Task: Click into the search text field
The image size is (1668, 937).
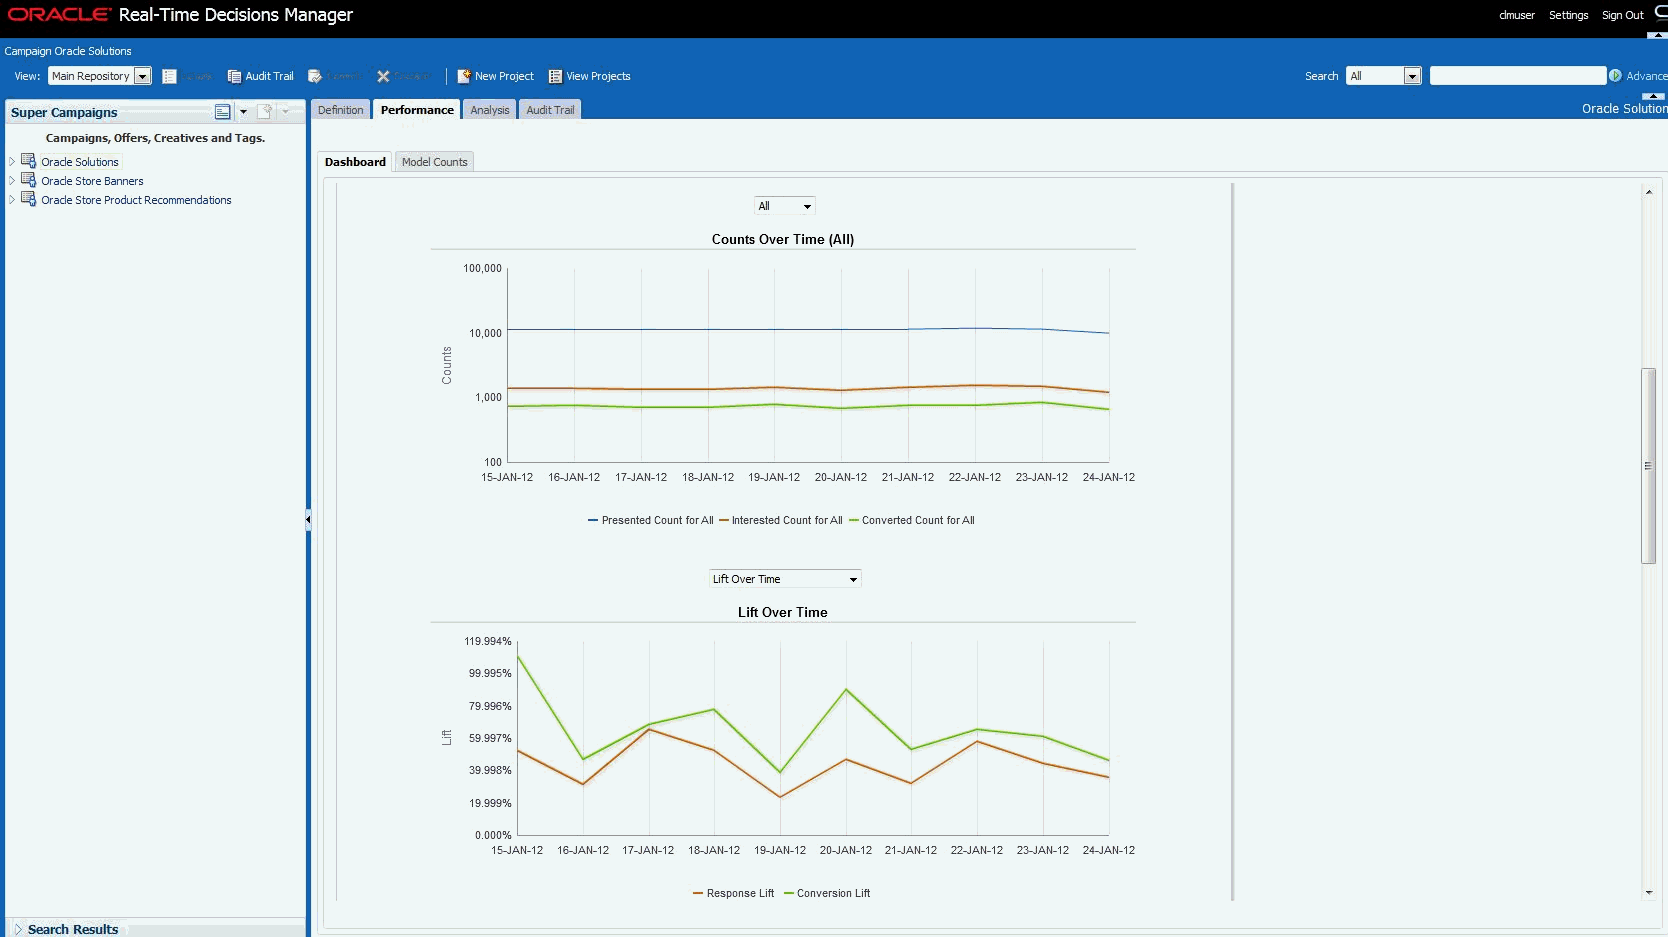Action: 1517,76
